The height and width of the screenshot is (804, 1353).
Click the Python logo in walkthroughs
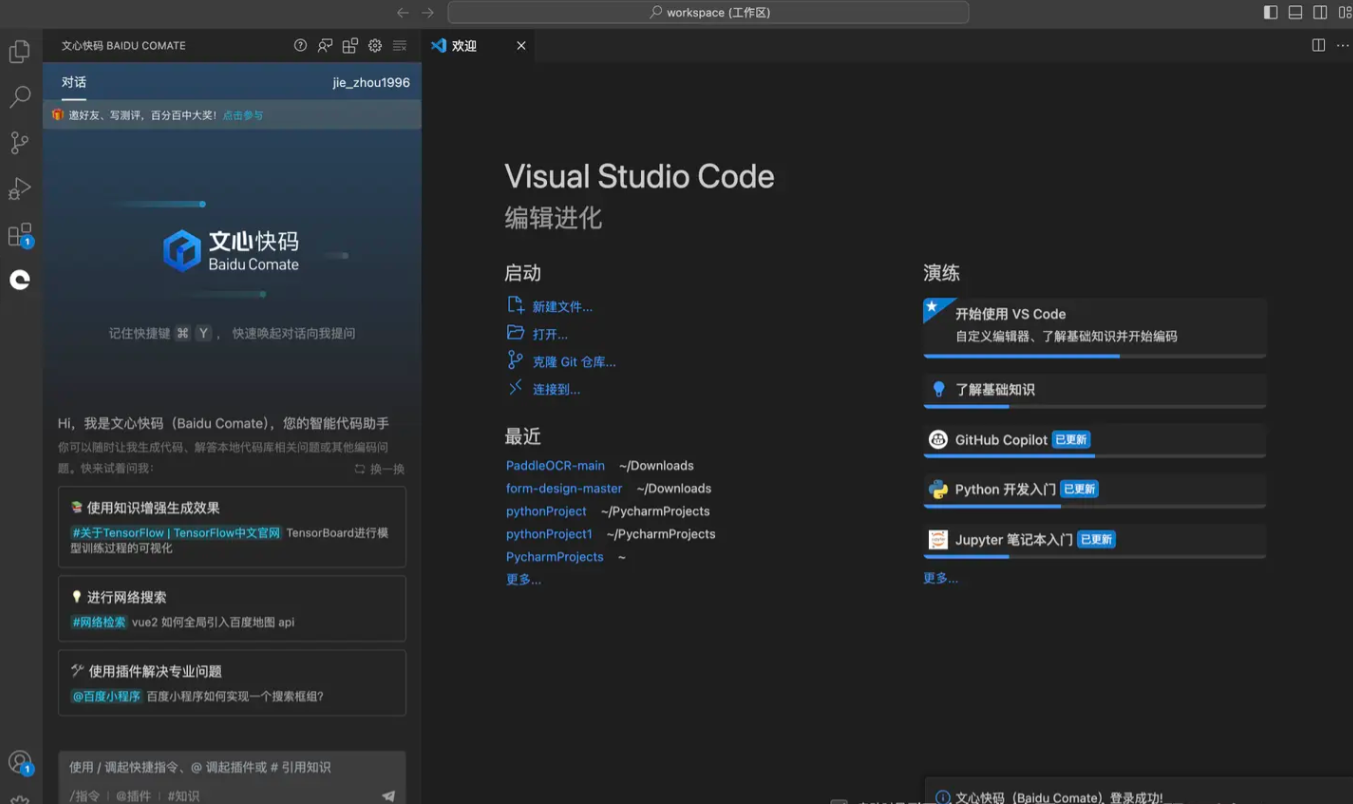point(938,489)
